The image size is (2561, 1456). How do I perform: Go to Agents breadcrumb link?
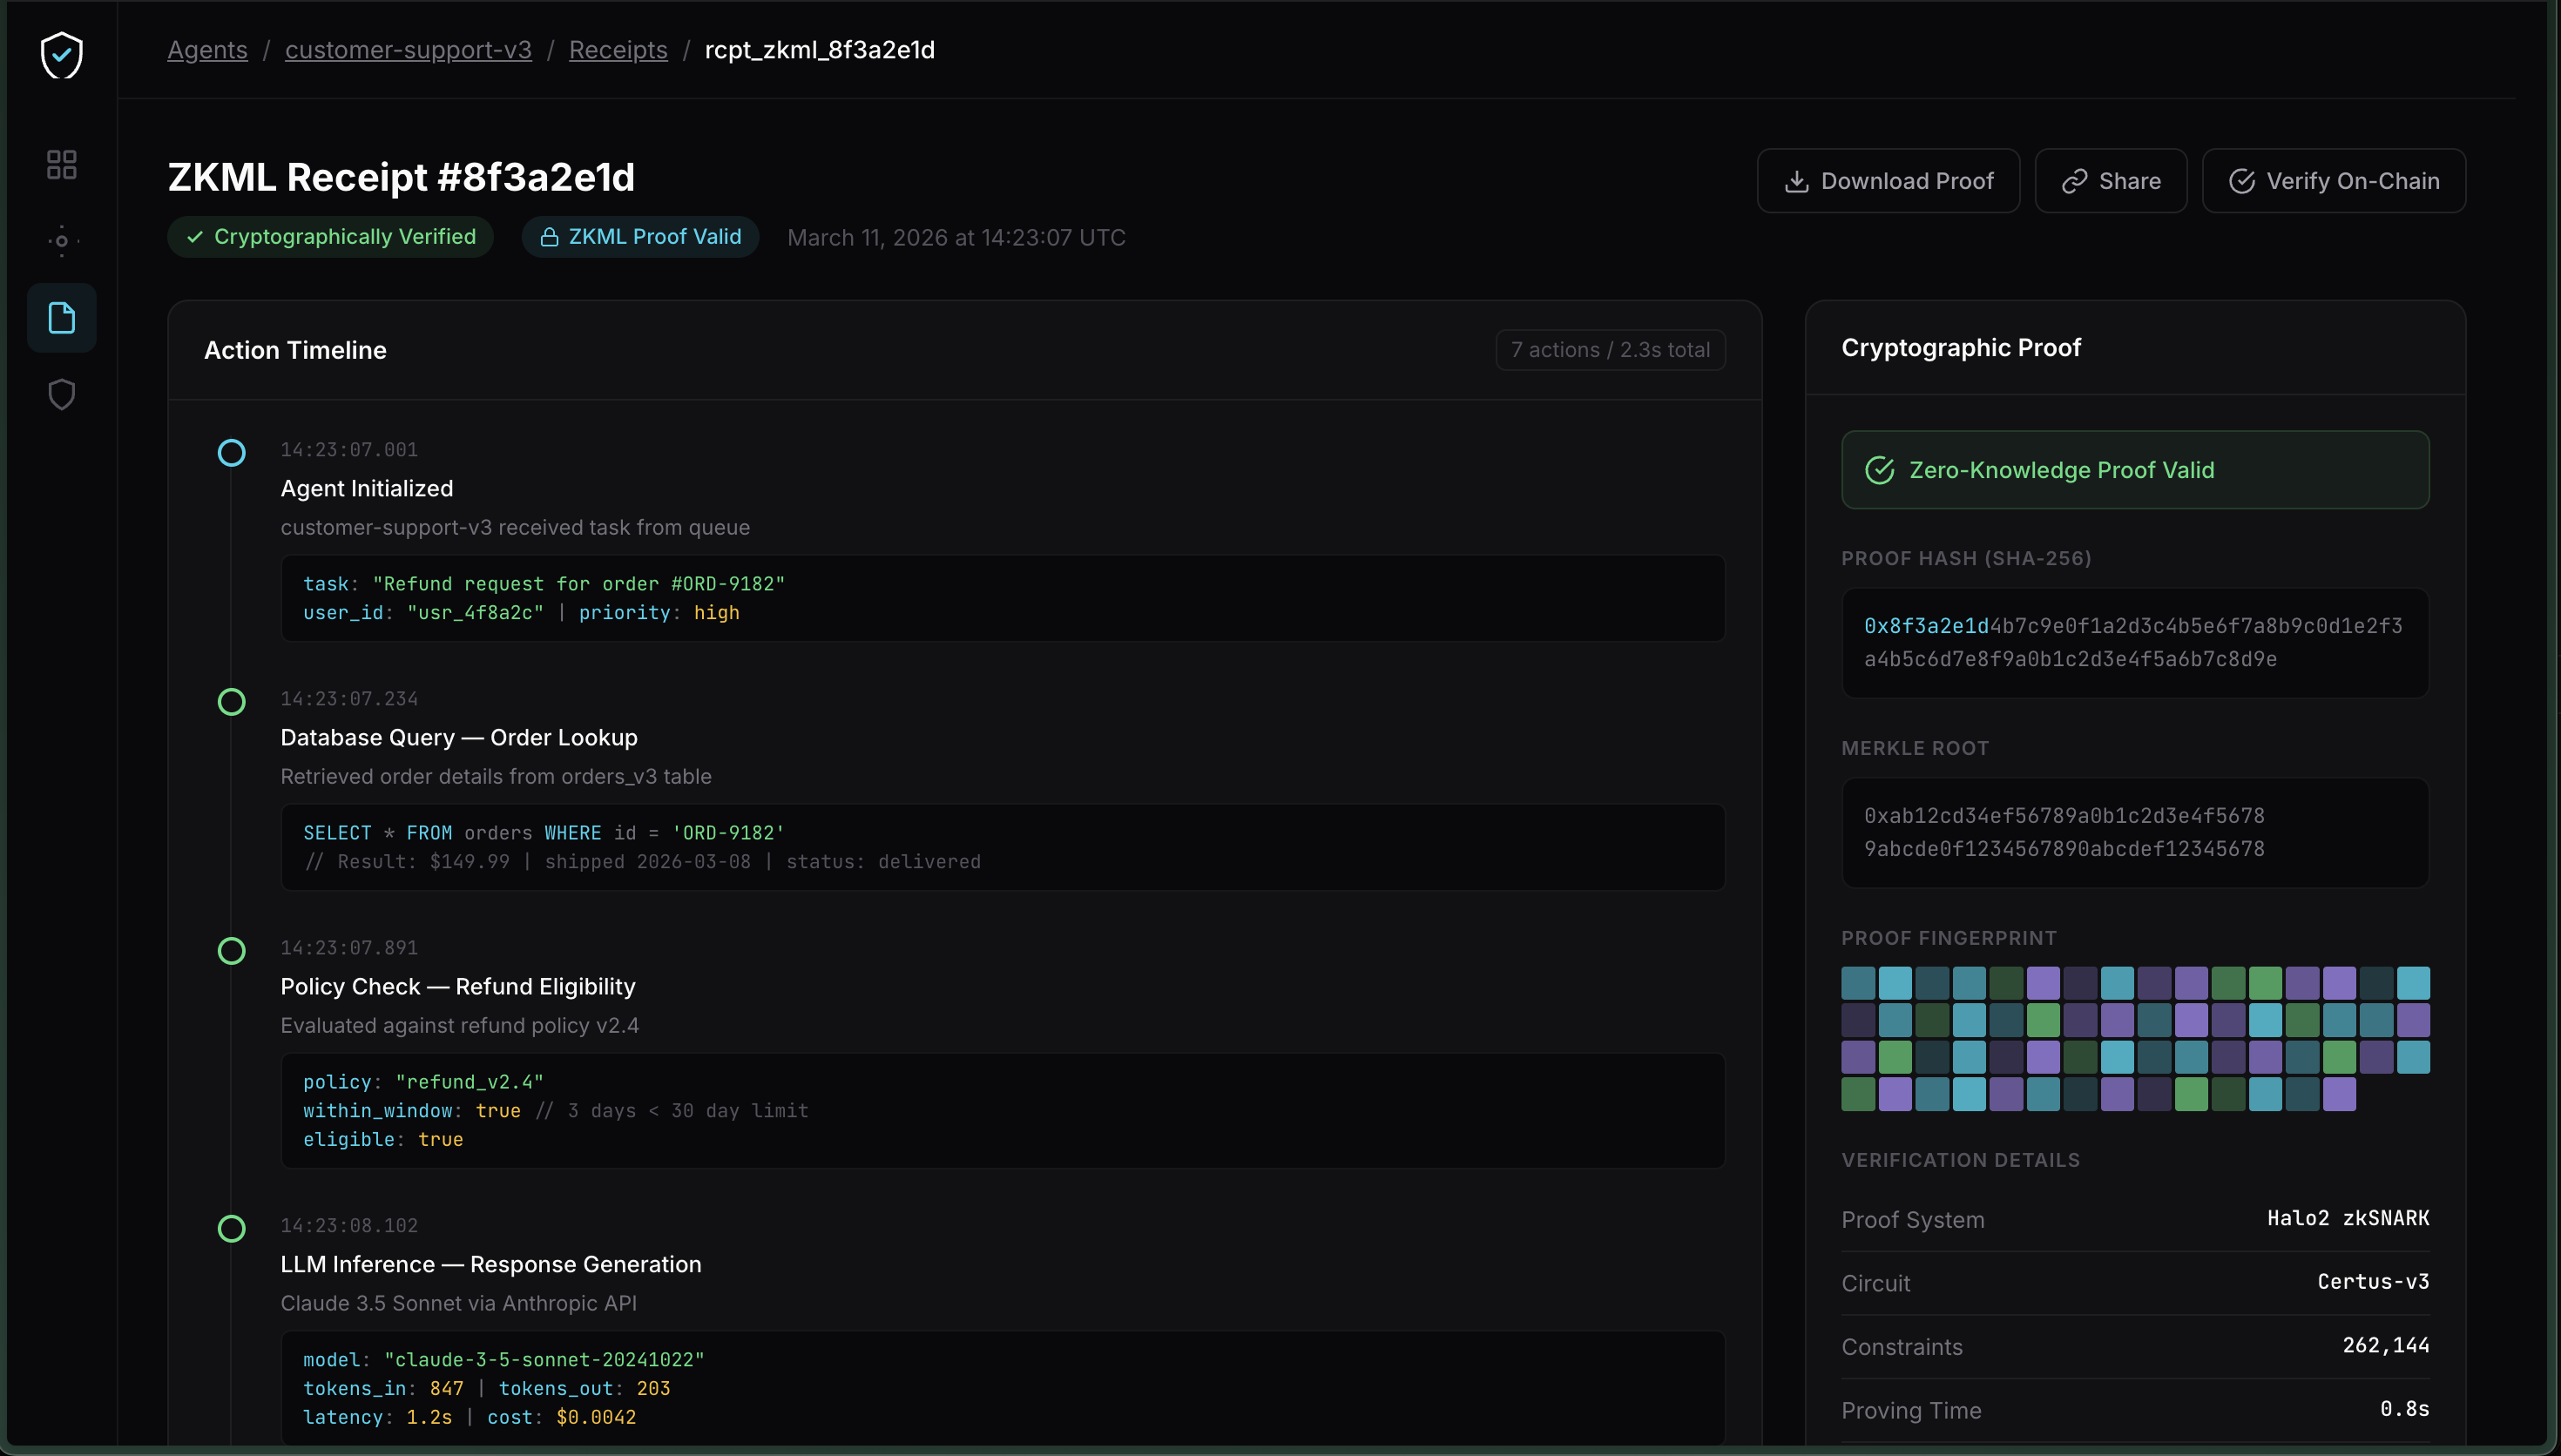tap(207, 50)
